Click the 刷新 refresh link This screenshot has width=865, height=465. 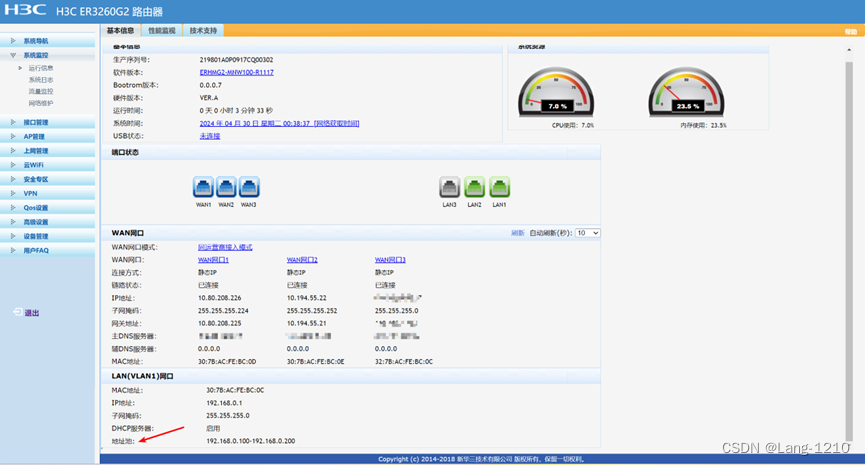point(517,233)
